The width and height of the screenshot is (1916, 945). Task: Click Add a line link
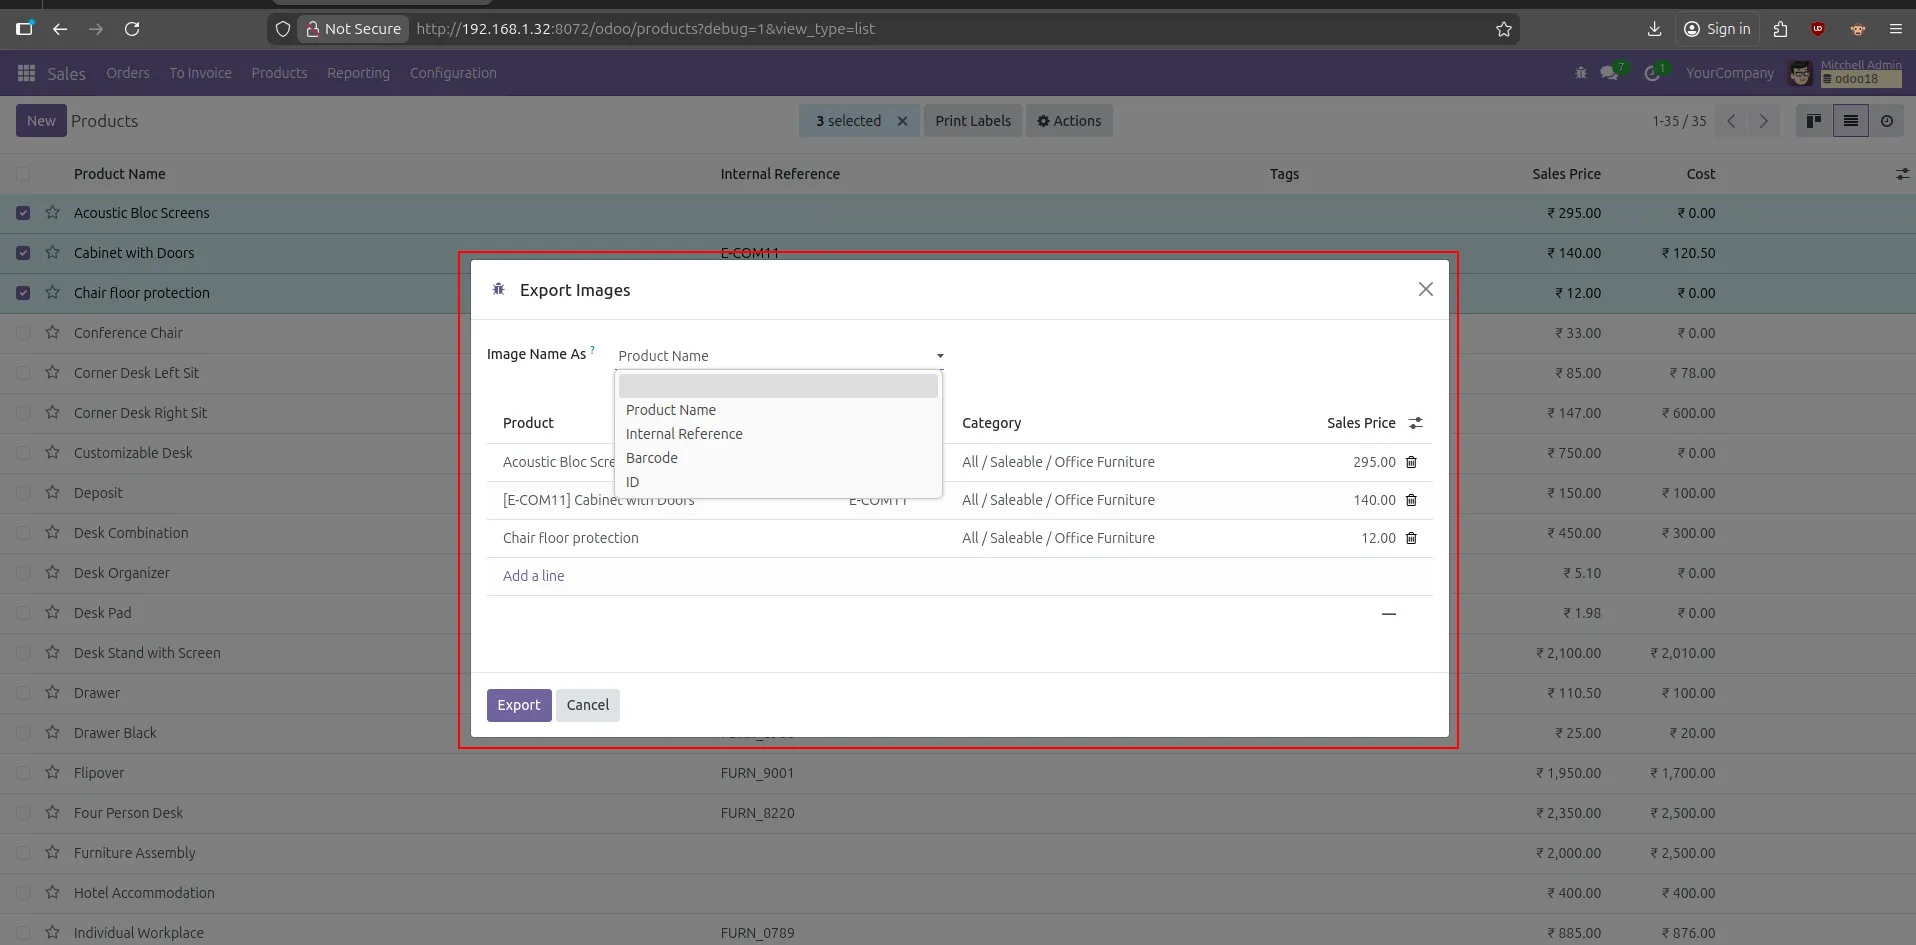533,576
